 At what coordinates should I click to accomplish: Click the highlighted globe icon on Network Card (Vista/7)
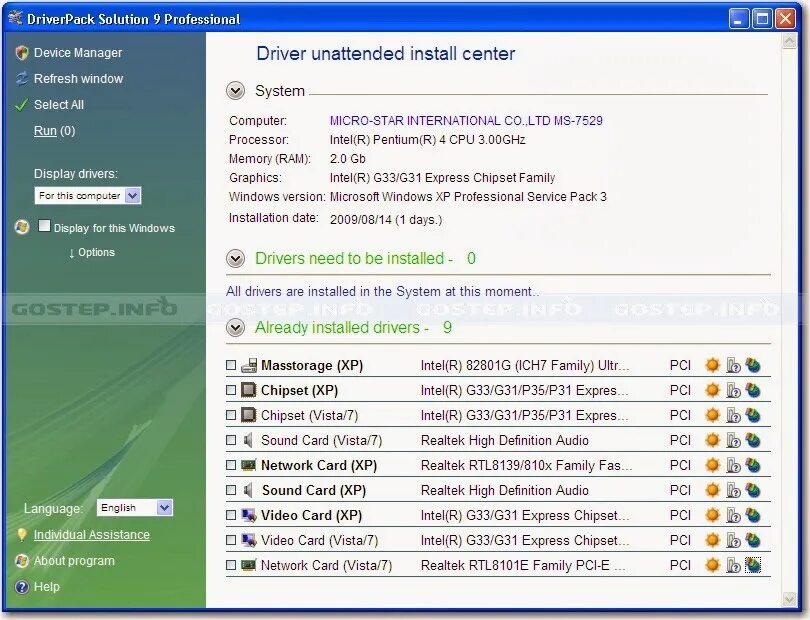click(753, 565)
